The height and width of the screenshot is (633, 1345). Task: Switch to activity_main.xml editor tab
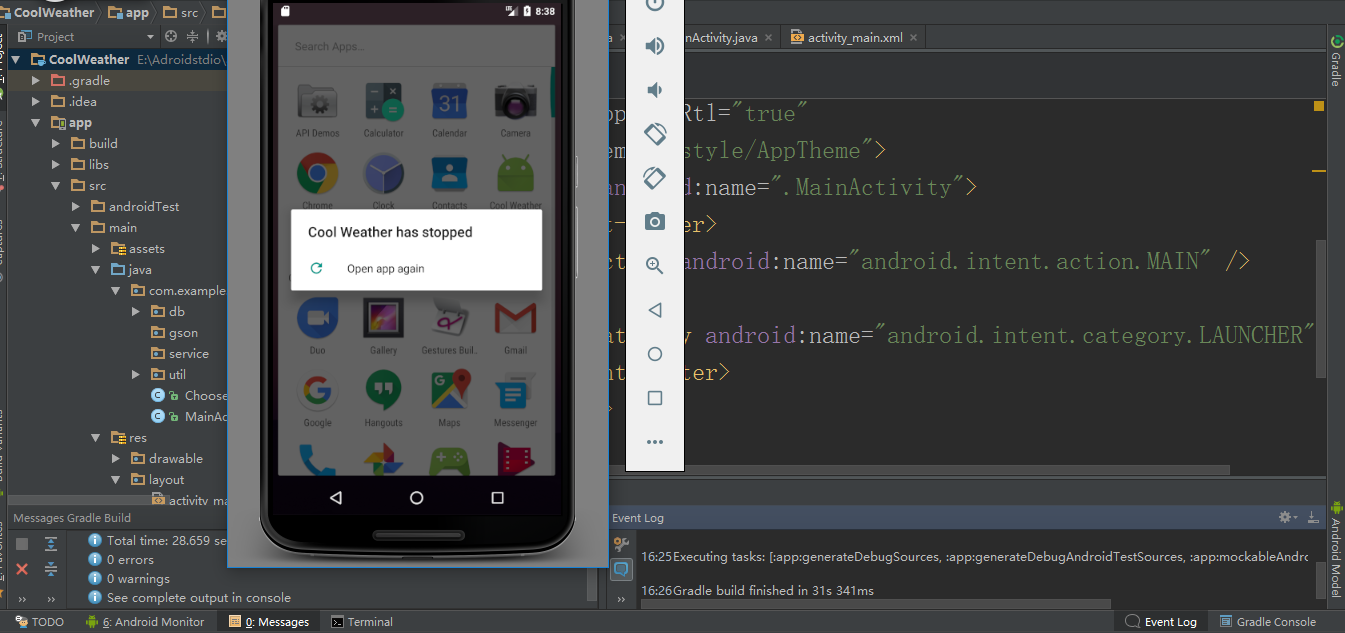click(855, 37)
